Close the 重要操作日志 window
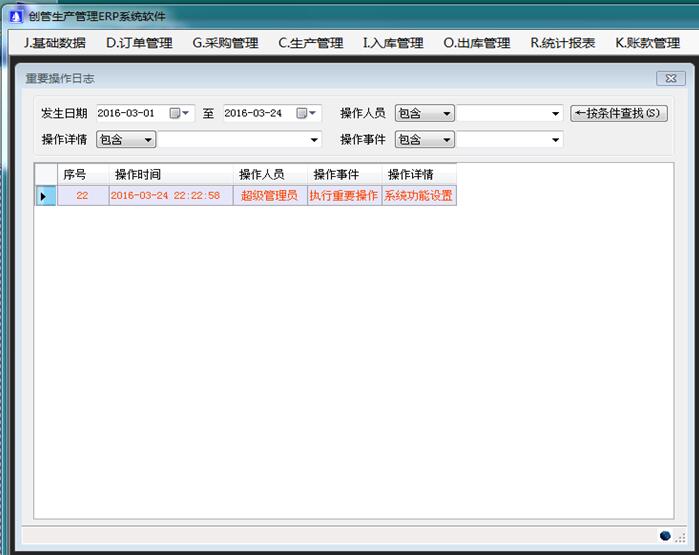699x555 pixels. tap(670, 79)
